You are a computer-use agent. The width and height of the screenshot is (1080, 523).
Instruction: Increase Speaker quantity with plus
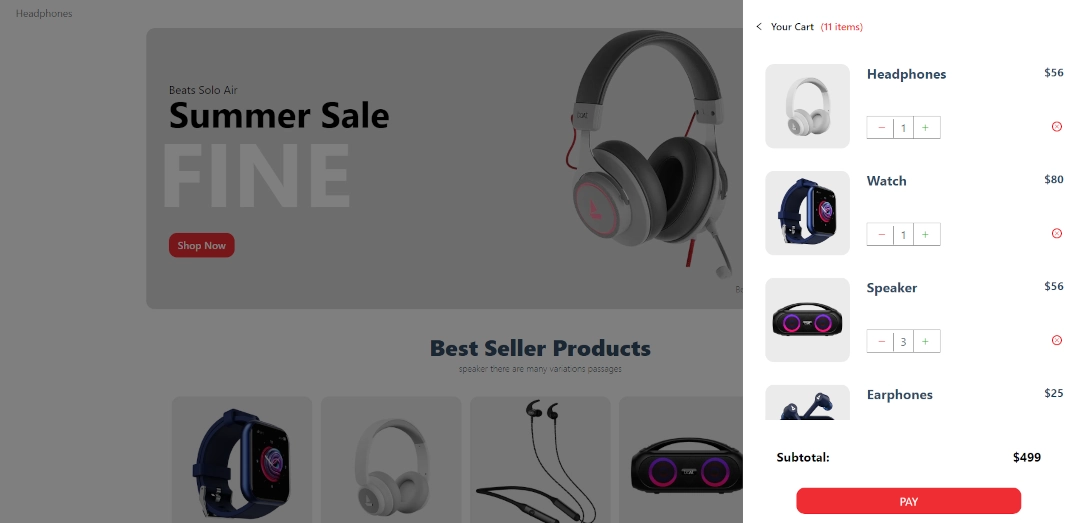(926, 341)
